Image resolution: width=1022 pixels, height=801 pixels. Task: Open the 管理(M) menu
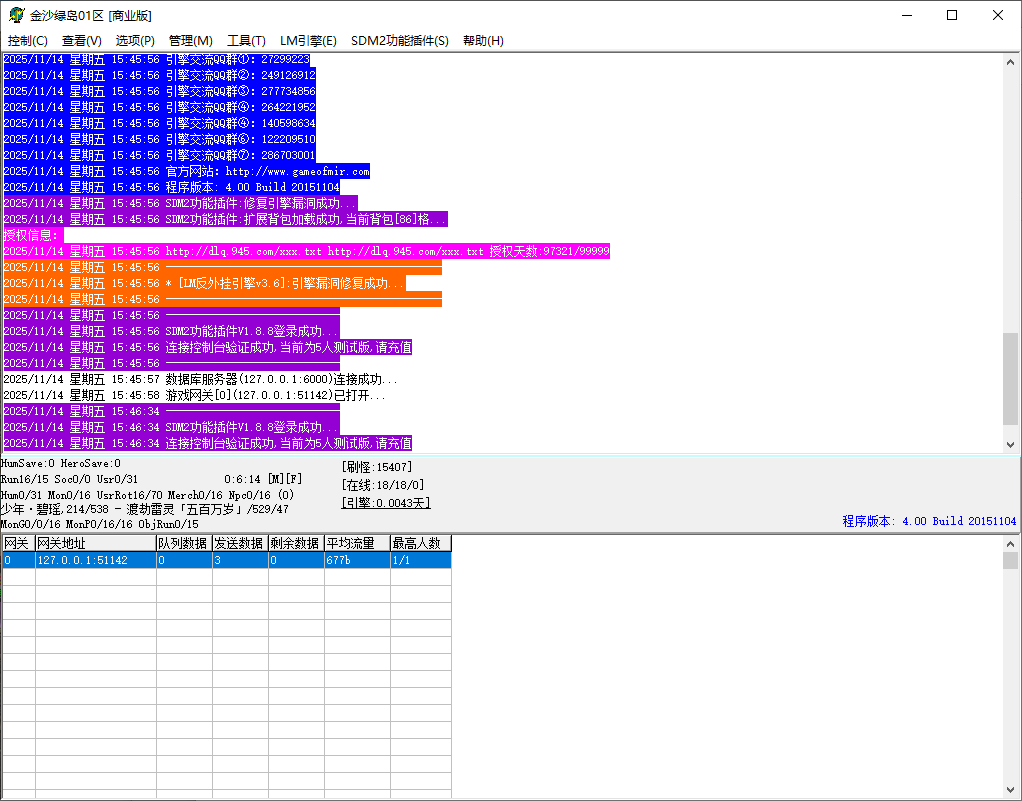[190, 41]
